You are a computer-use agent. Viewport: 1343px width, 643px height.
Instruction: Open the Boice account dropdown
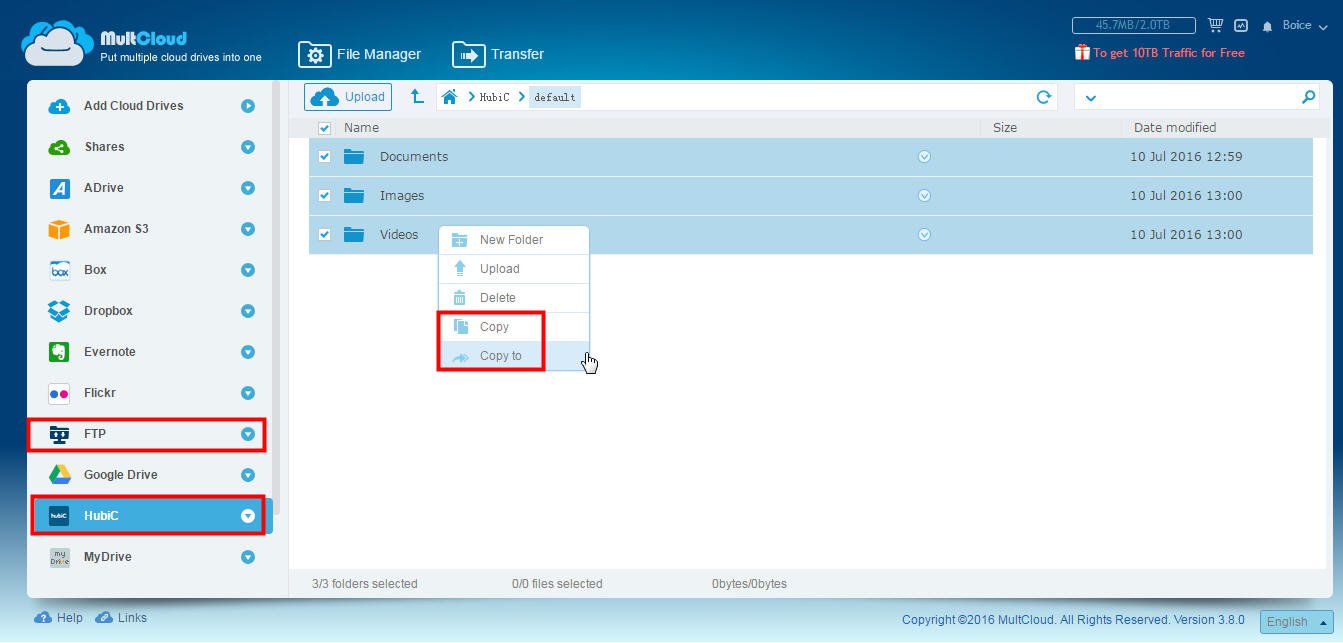[x=1305, y=26]
